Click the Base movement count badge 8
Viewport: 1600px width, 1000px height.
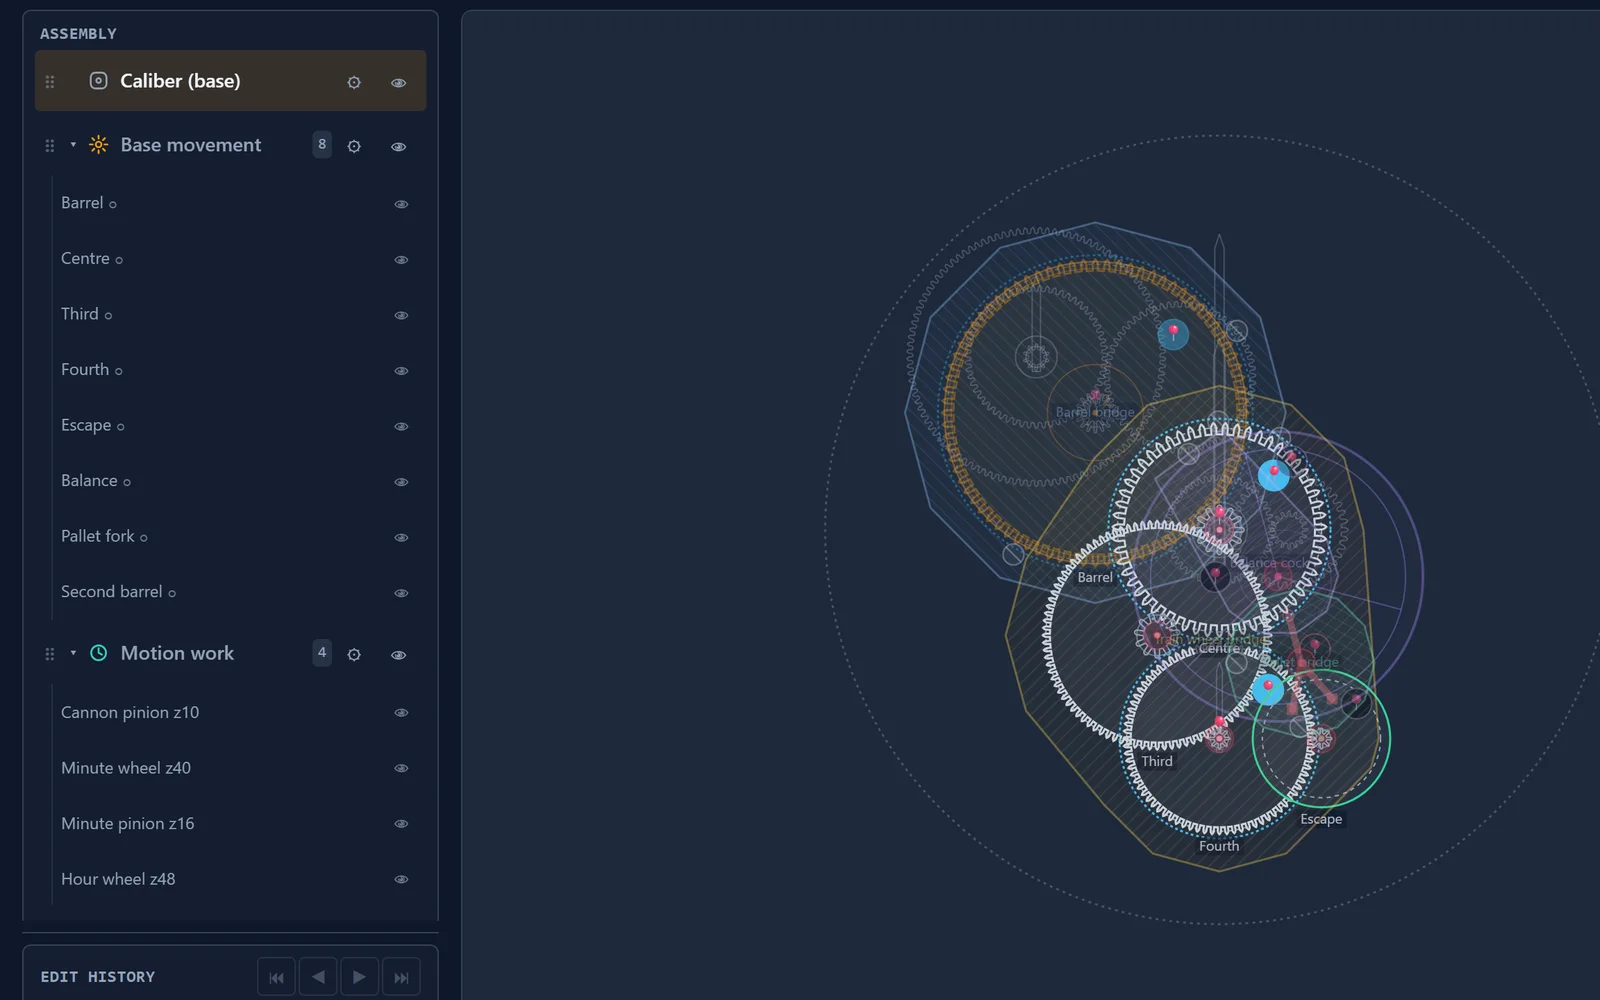tap(322, 144)
